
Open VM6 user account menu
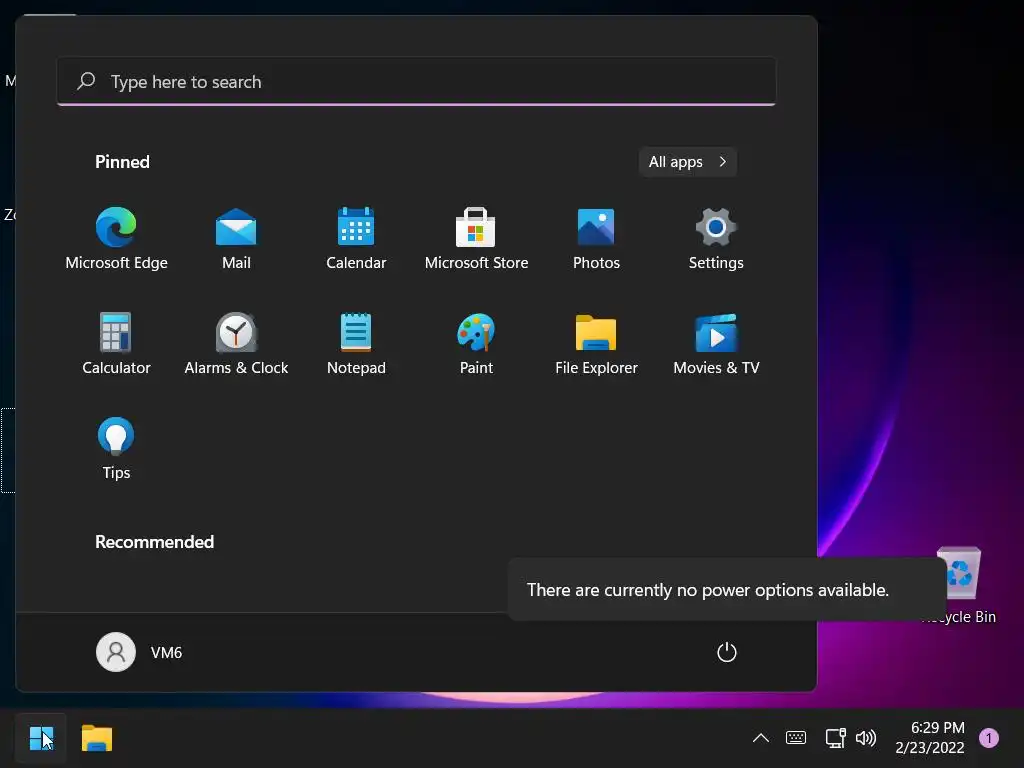139,652
